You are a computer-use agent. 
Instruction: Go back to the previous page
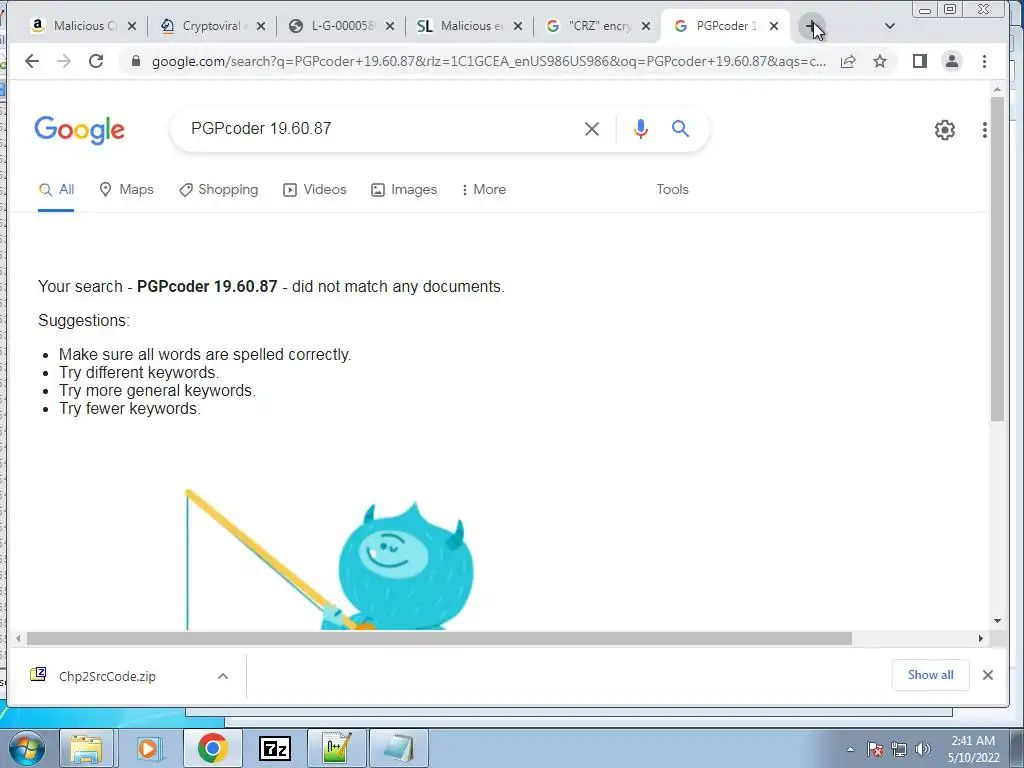[31, 61]
